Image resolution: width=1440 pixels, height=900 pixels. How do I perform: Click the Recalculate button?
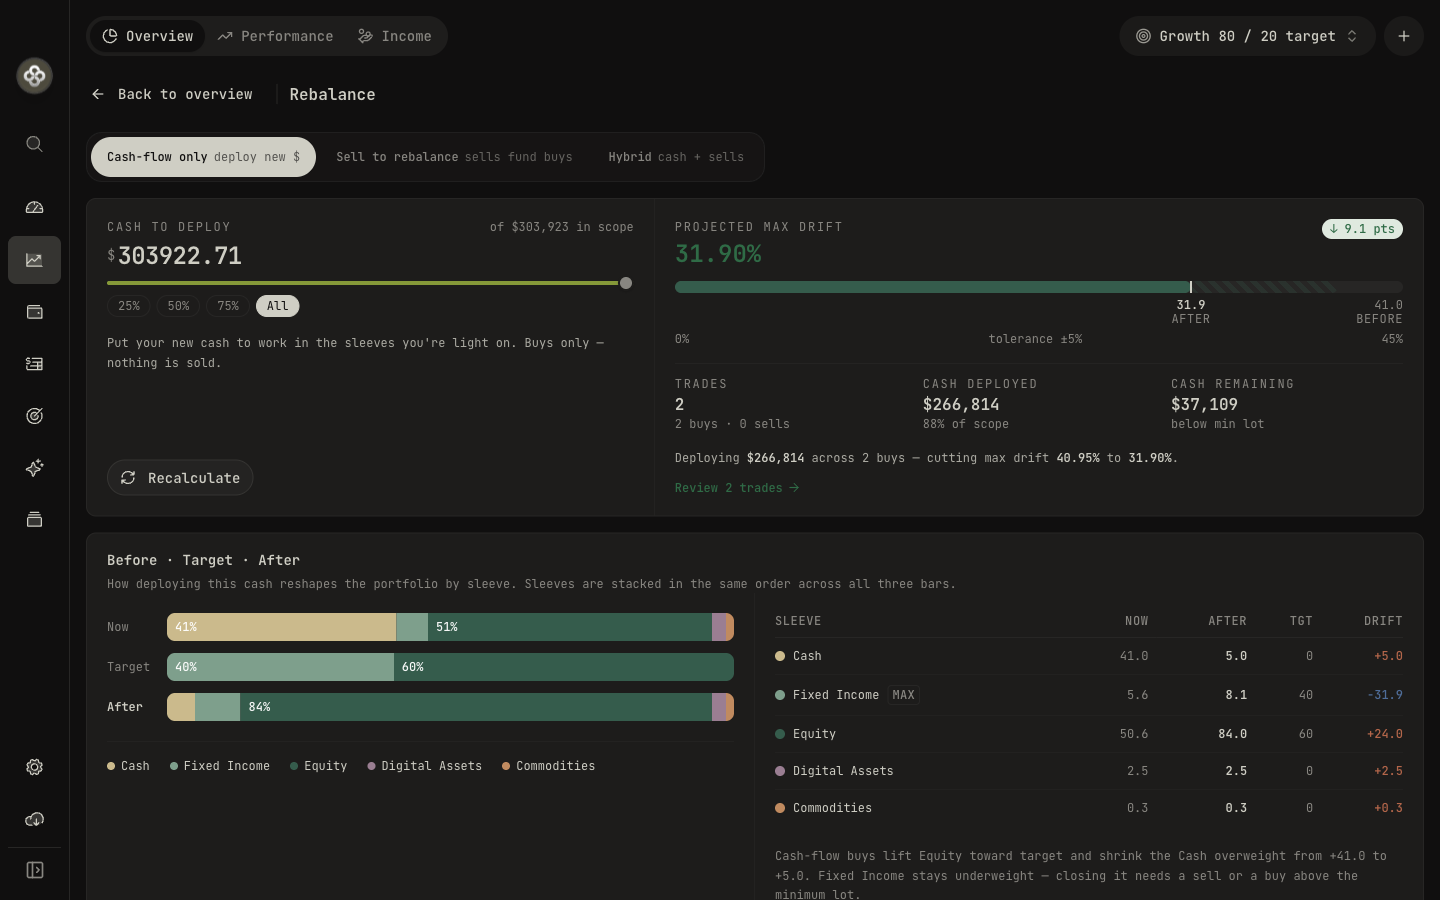click(180, 478)
